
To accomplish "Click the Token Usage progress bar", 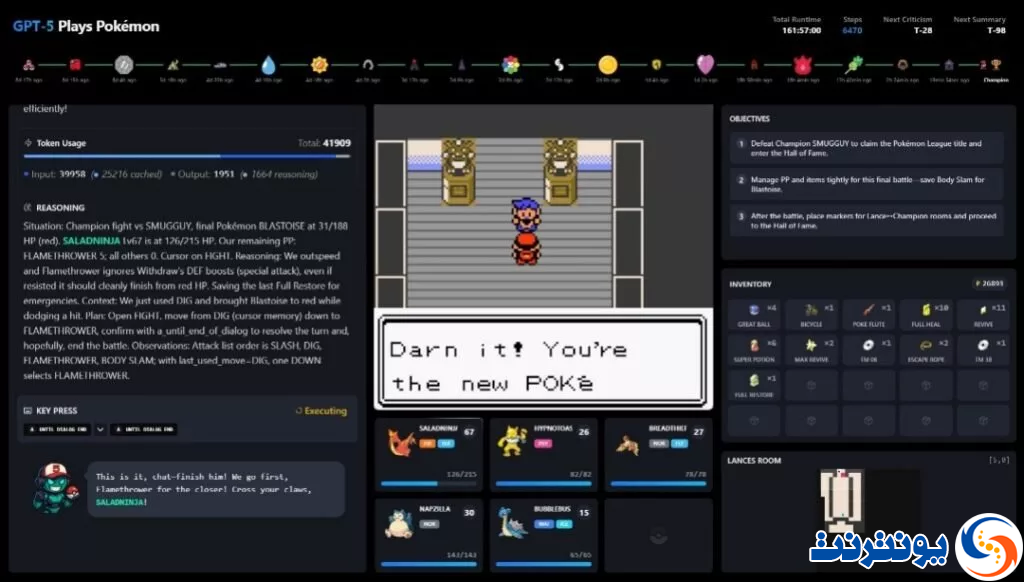I will pyautogui.click(x=187, y=156).
